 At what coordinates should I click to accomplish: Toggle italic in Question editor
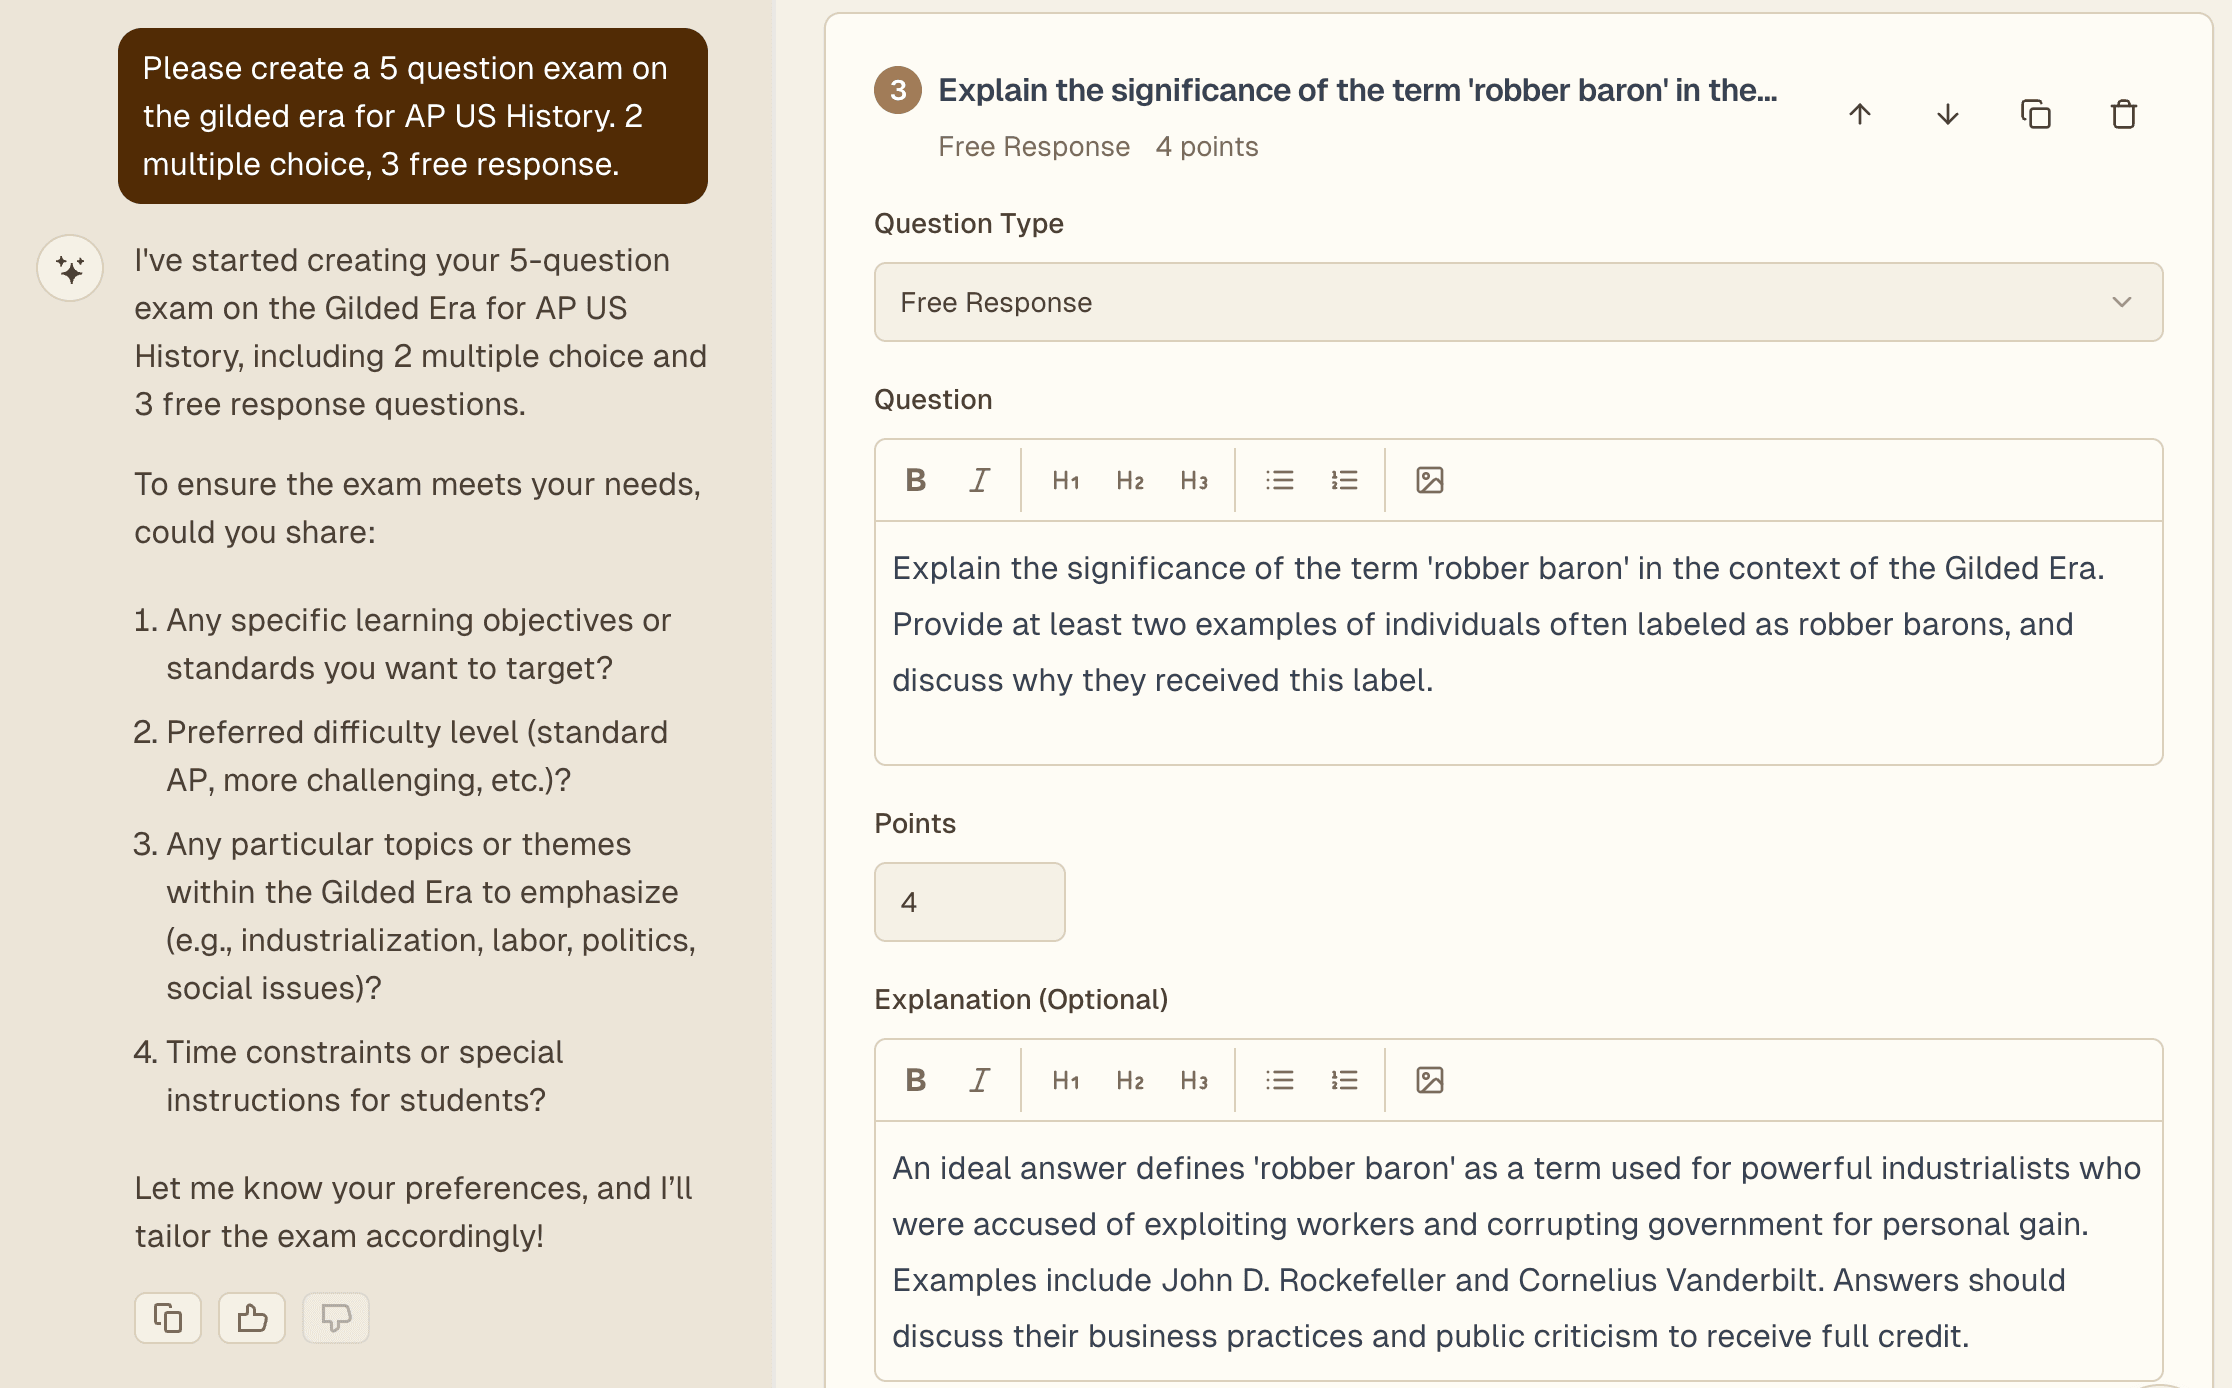click(x=980, y=480)
